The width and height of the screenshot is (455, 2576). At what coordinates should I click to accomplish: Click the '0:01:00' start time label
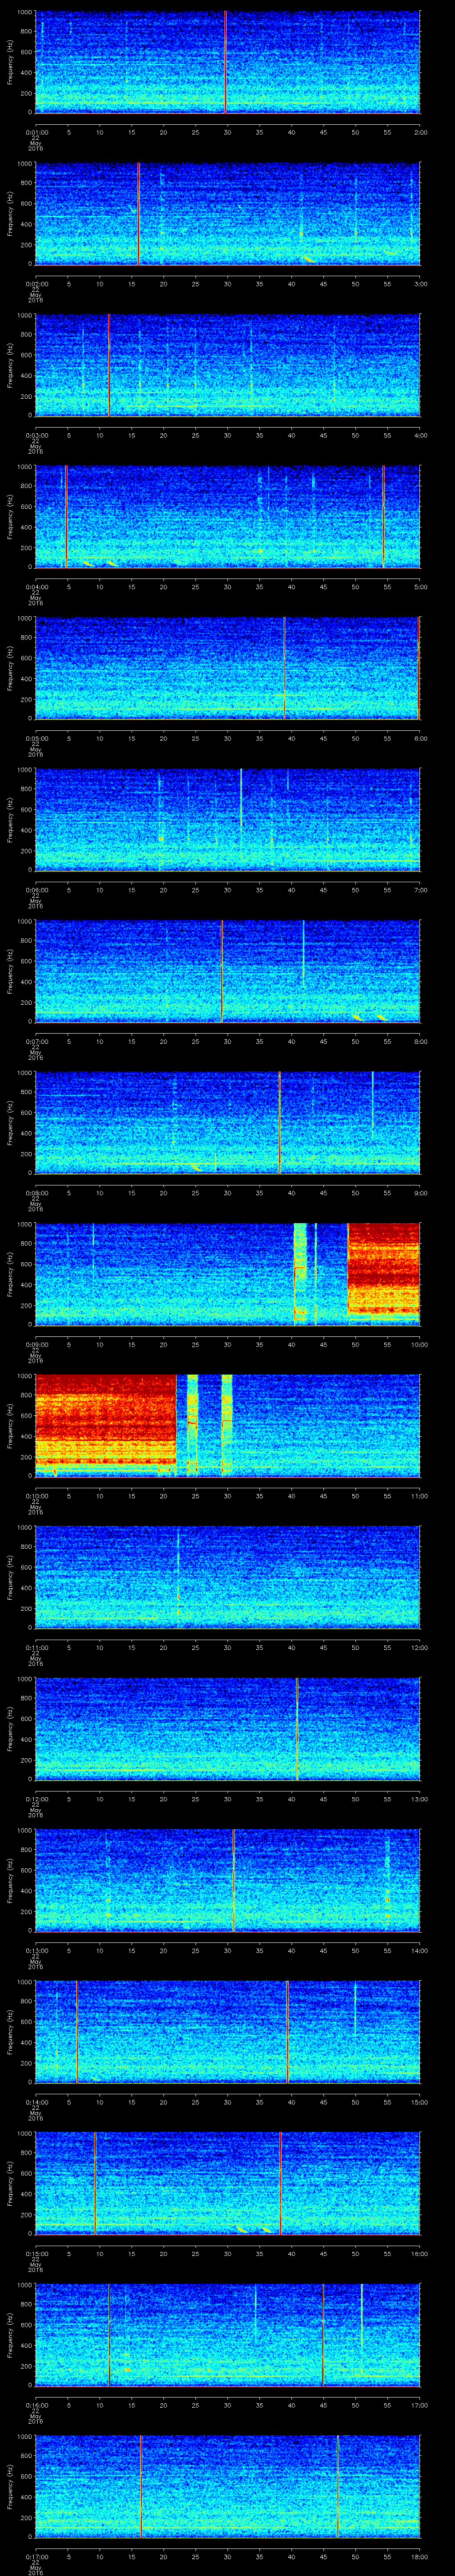pos(36,131)
